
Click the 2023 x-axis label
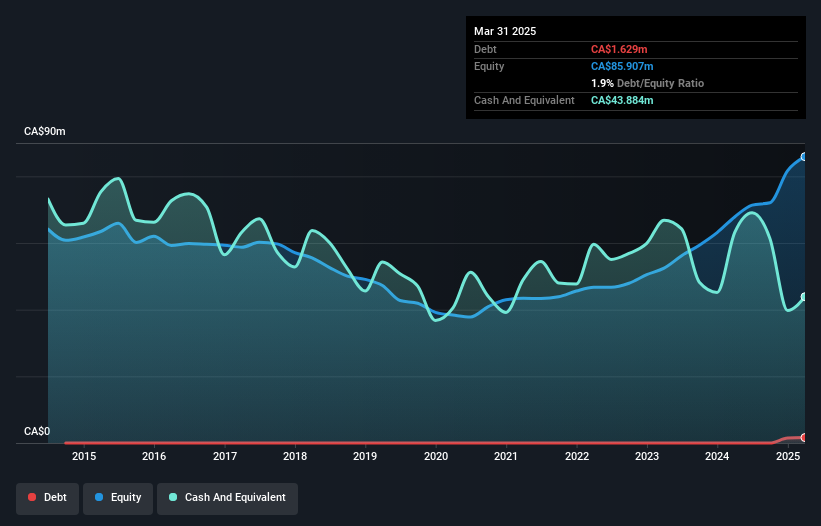647,456
